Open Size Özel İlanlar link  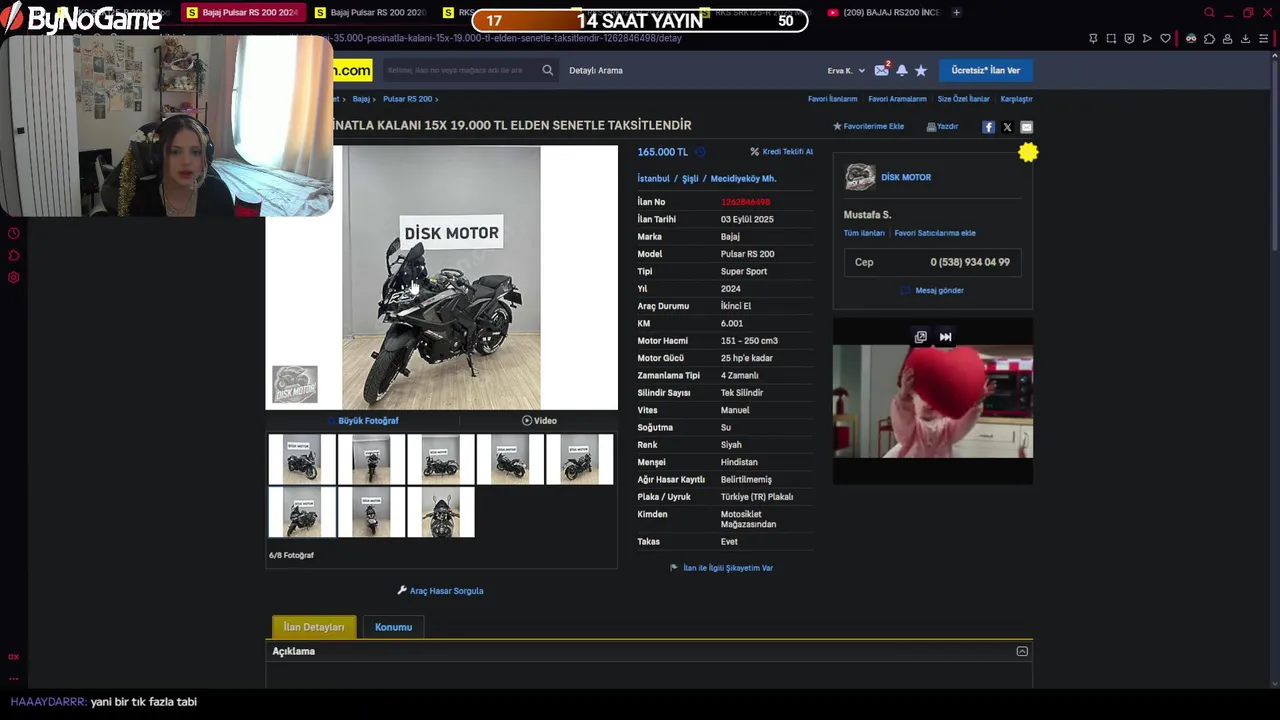[963, 99]
